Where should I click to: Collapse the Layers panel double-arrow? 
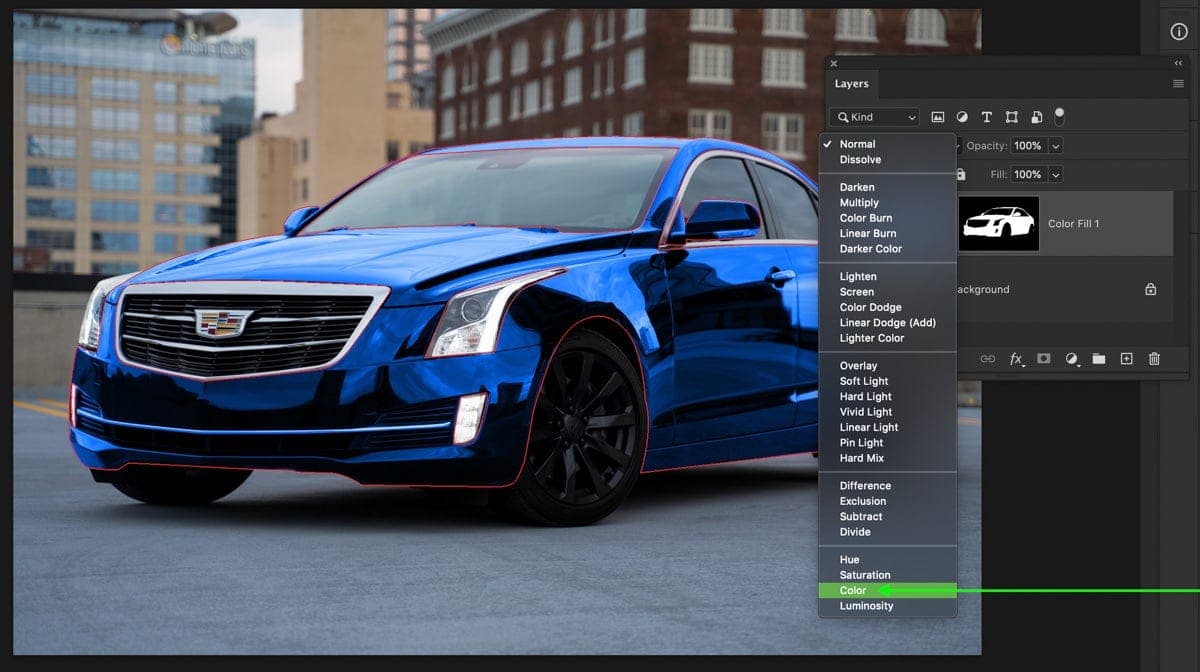click(x=1178, y=63)
